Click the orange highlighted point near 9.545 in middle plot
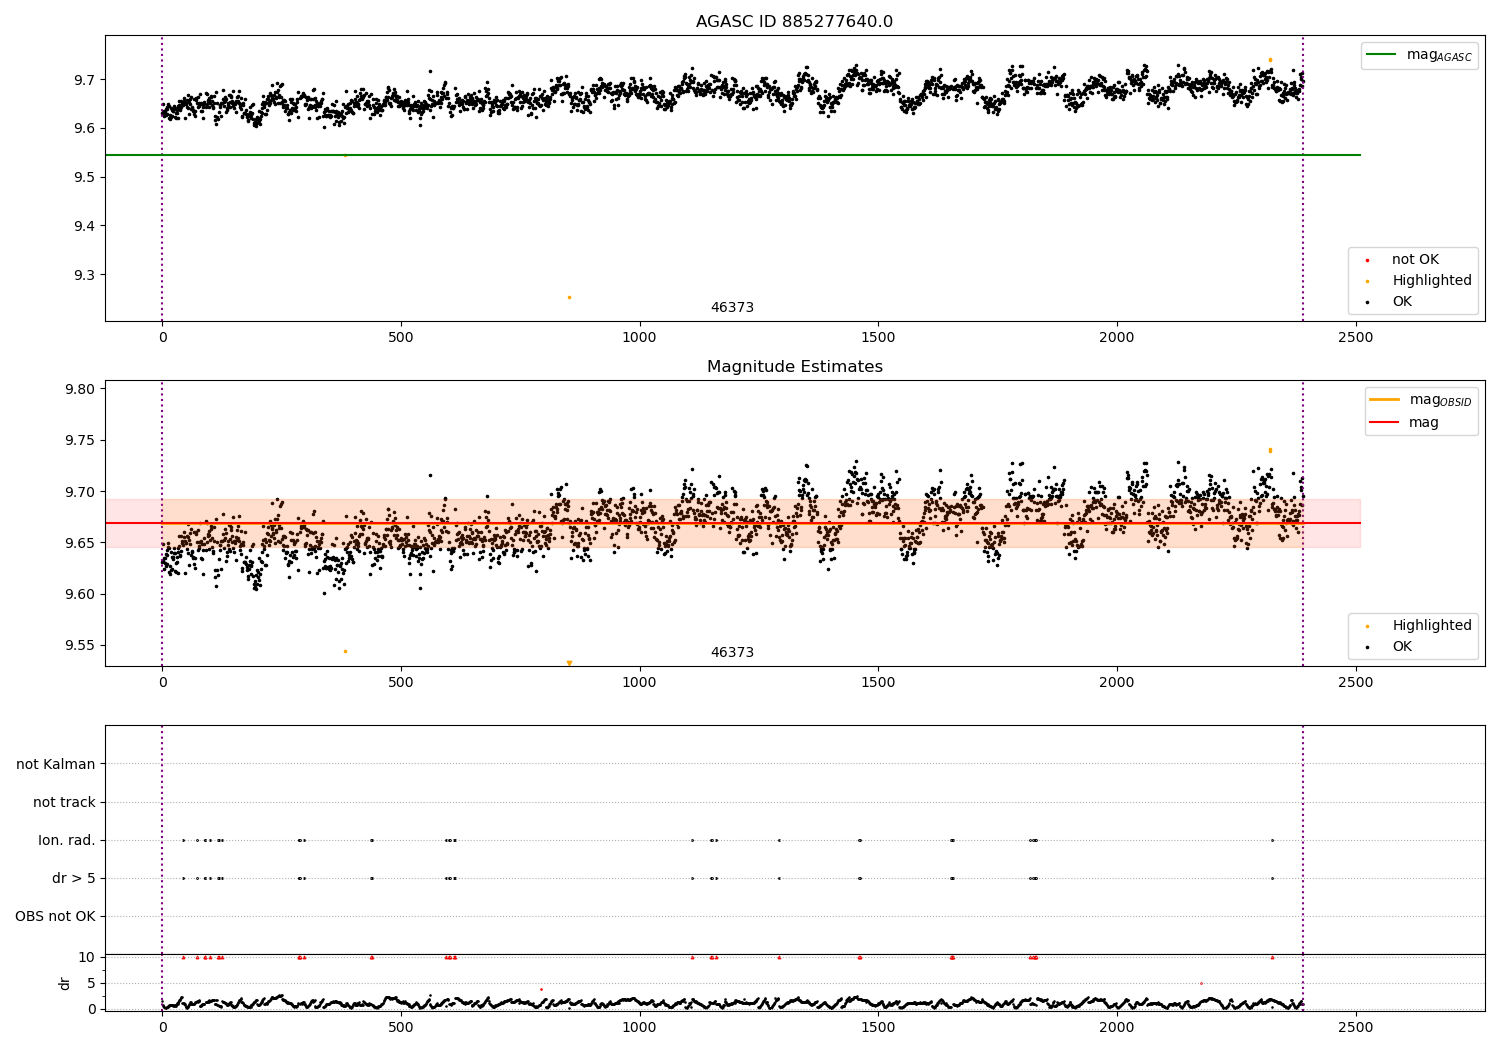Viewport: 1500px width, 1050px height. pos(345,651)
